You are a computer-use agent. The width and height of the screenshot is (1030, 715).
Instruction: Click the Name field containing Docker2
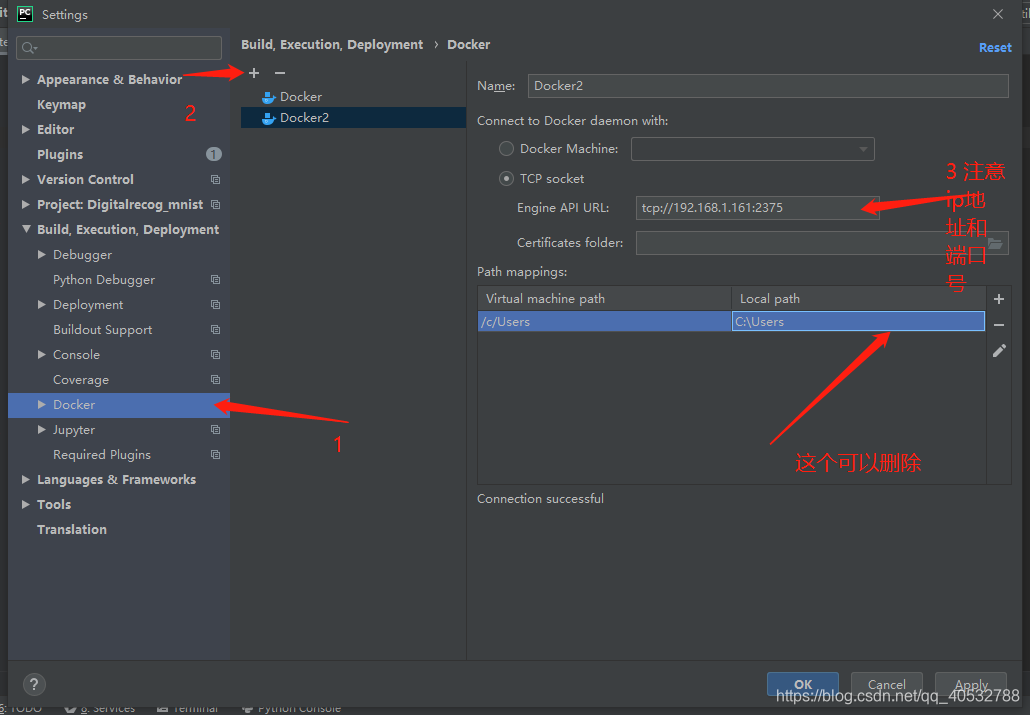(x=768, y=85)
